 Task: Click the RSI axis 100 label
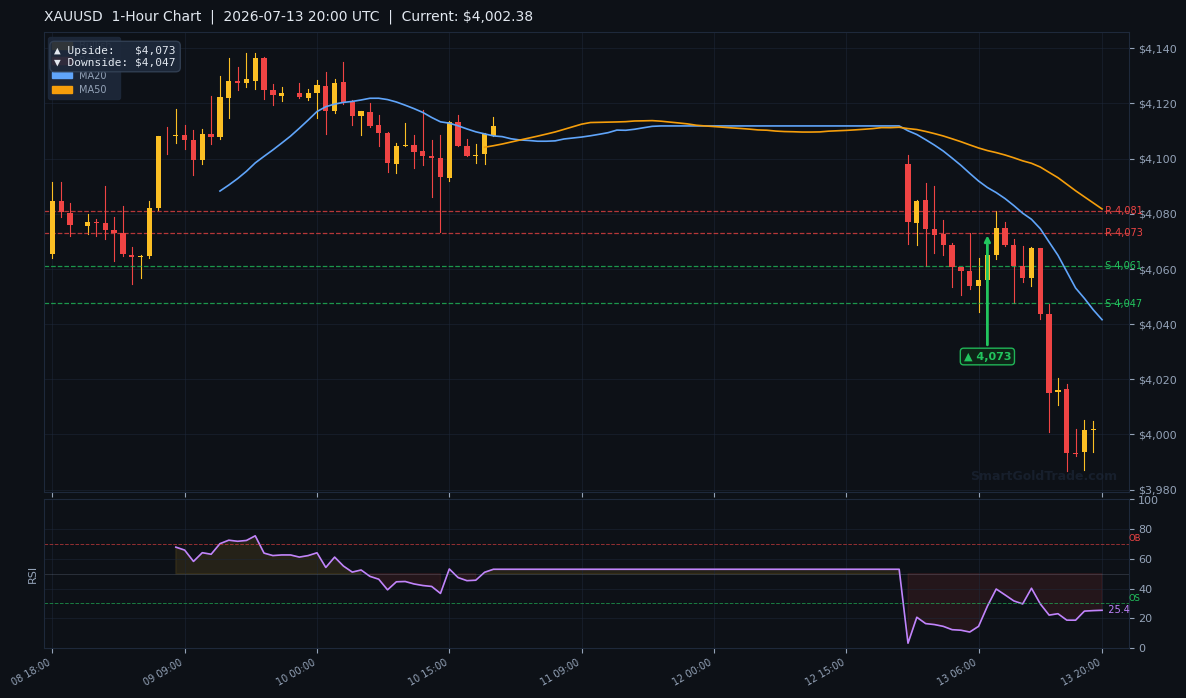click(1147, 501)
